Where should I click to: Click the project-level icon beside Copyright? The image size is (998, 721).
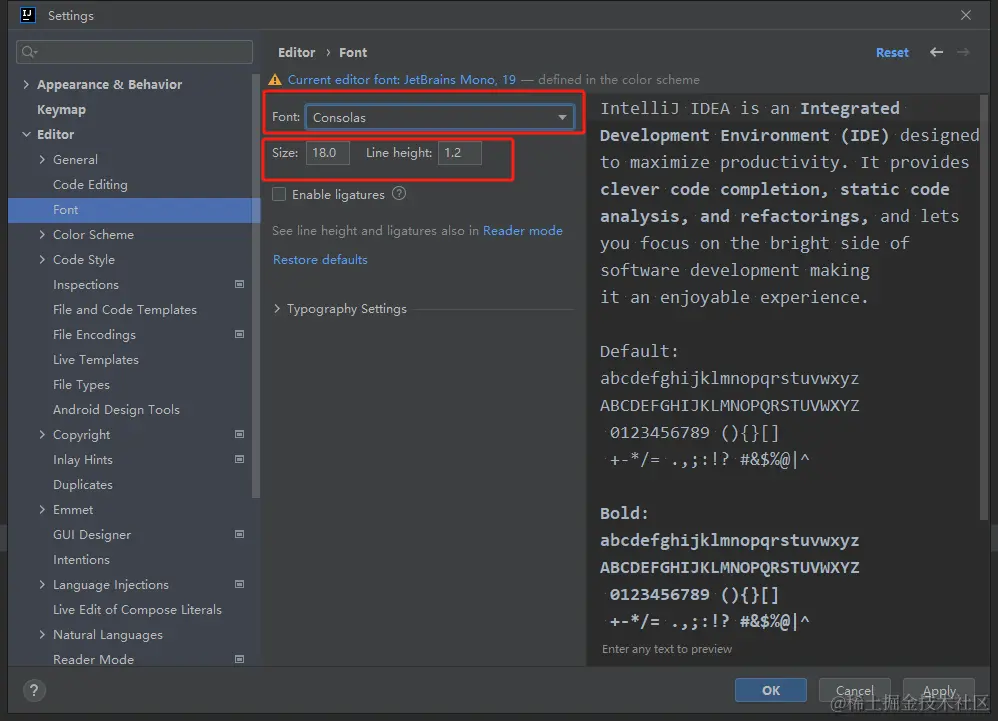(x=239, y=434)
